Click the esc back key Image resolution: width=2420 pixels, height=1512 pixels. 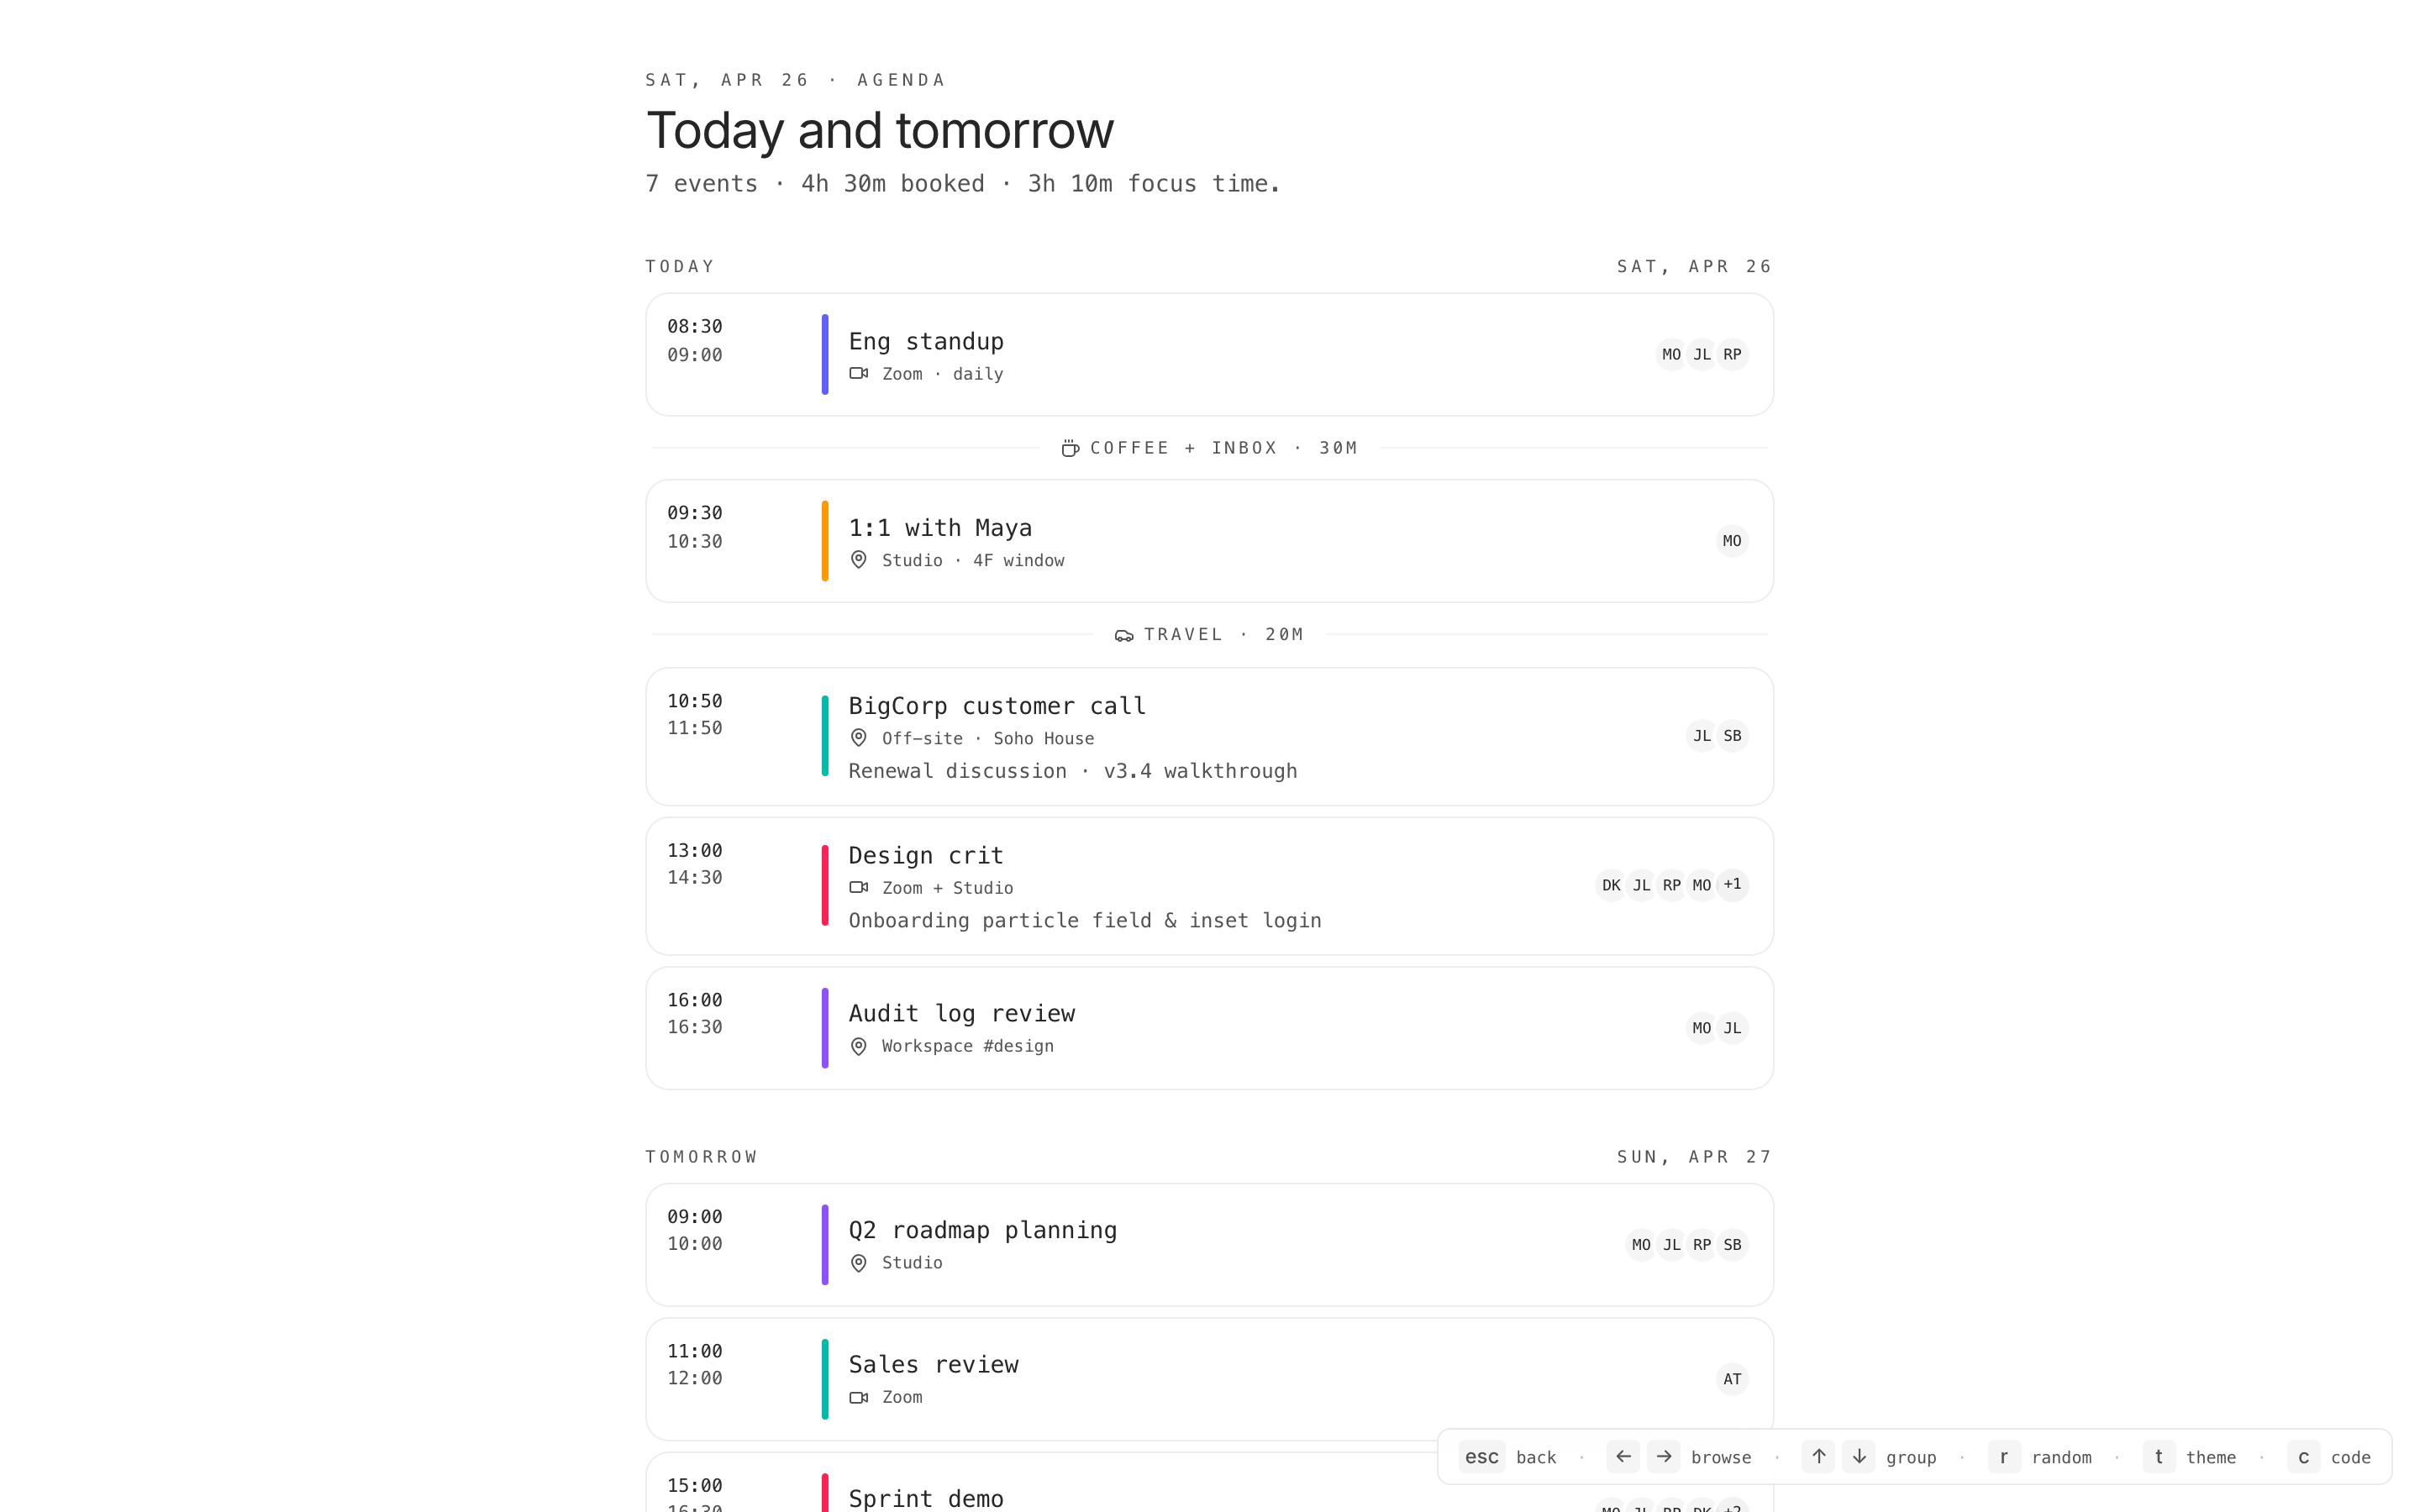tap(1481, 1457)
